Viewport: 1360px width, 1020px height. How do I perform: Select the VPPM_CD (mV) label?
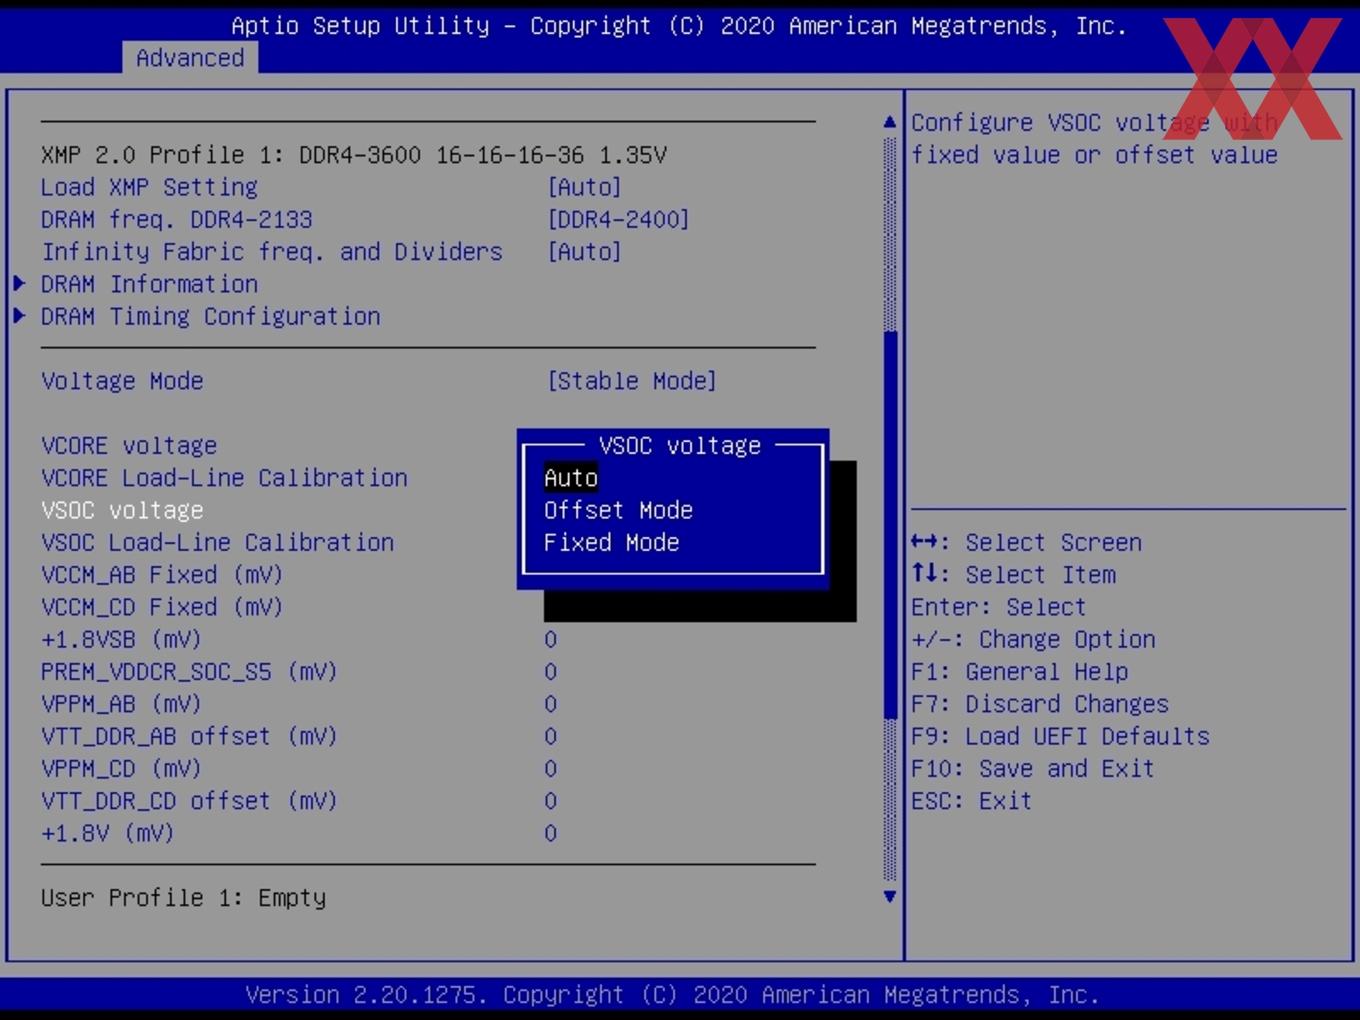[x=121, y=769]
